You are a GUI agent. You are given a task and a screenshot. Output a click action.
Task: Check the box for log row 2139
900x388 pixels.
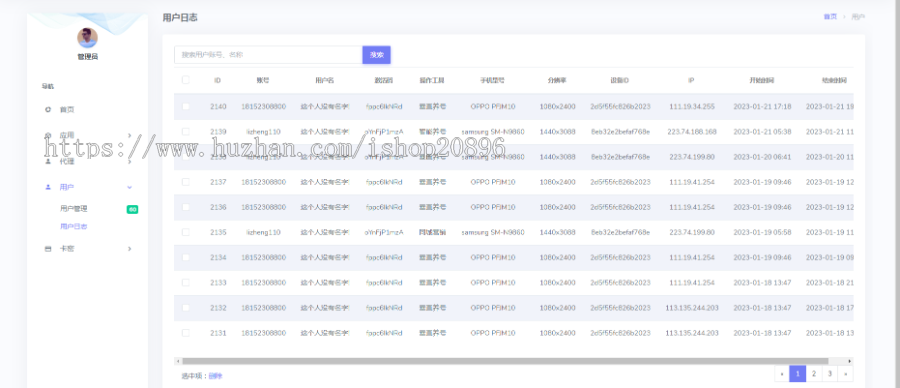(185, 131)
